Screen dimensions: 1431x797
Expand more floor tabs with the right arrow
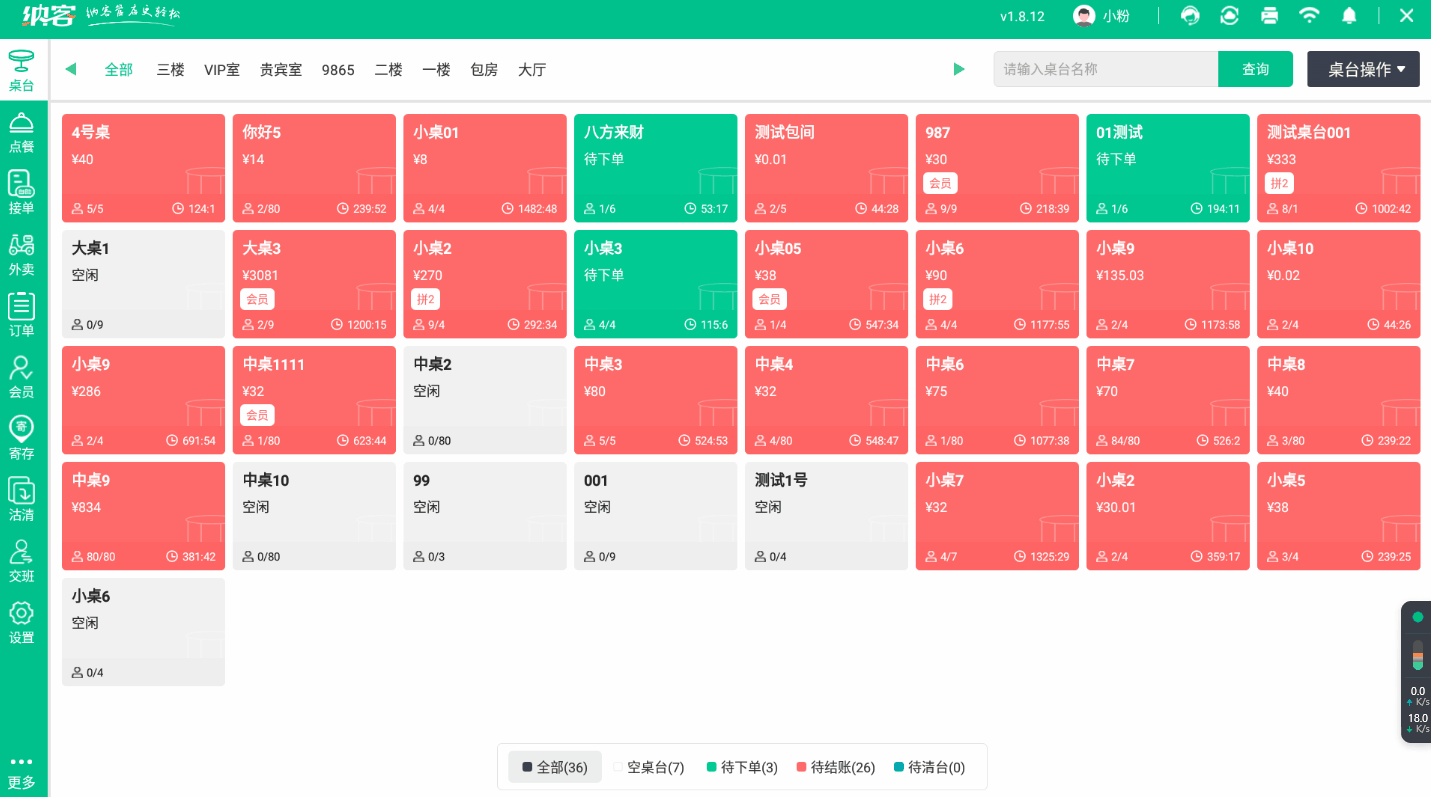[959, 69]
